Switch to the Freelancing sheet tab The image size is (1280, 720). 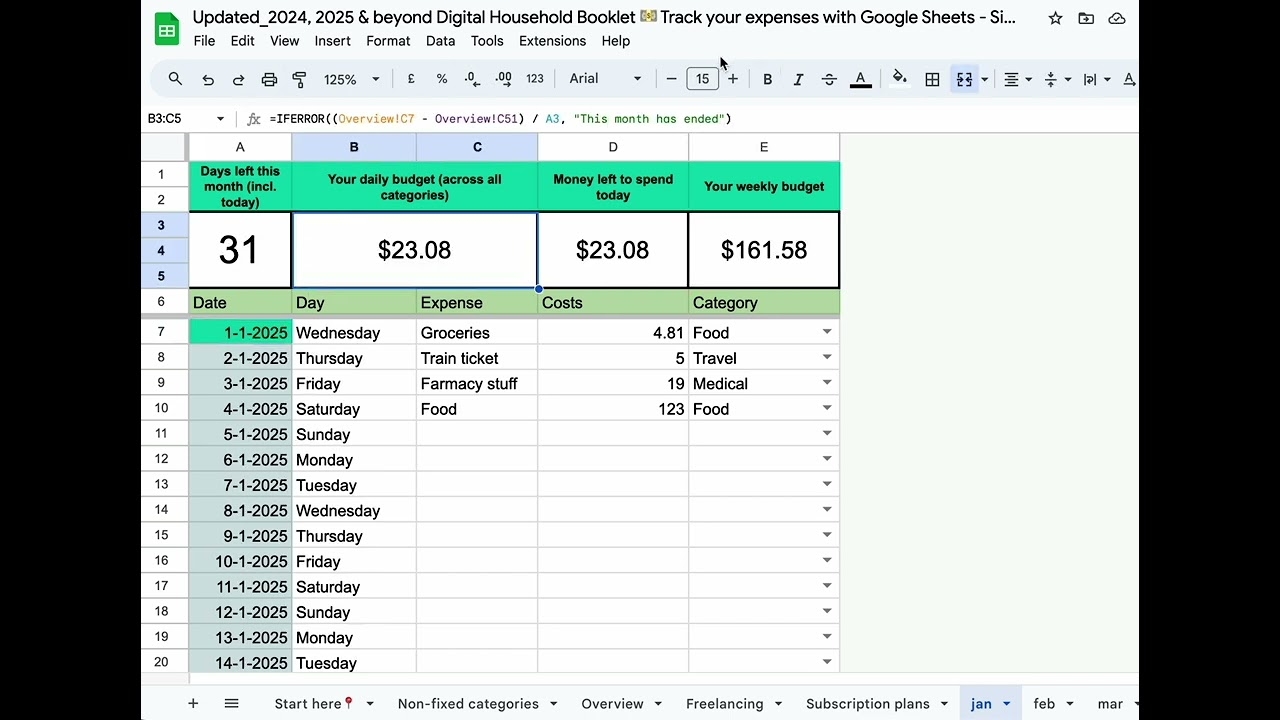point(724,704)
